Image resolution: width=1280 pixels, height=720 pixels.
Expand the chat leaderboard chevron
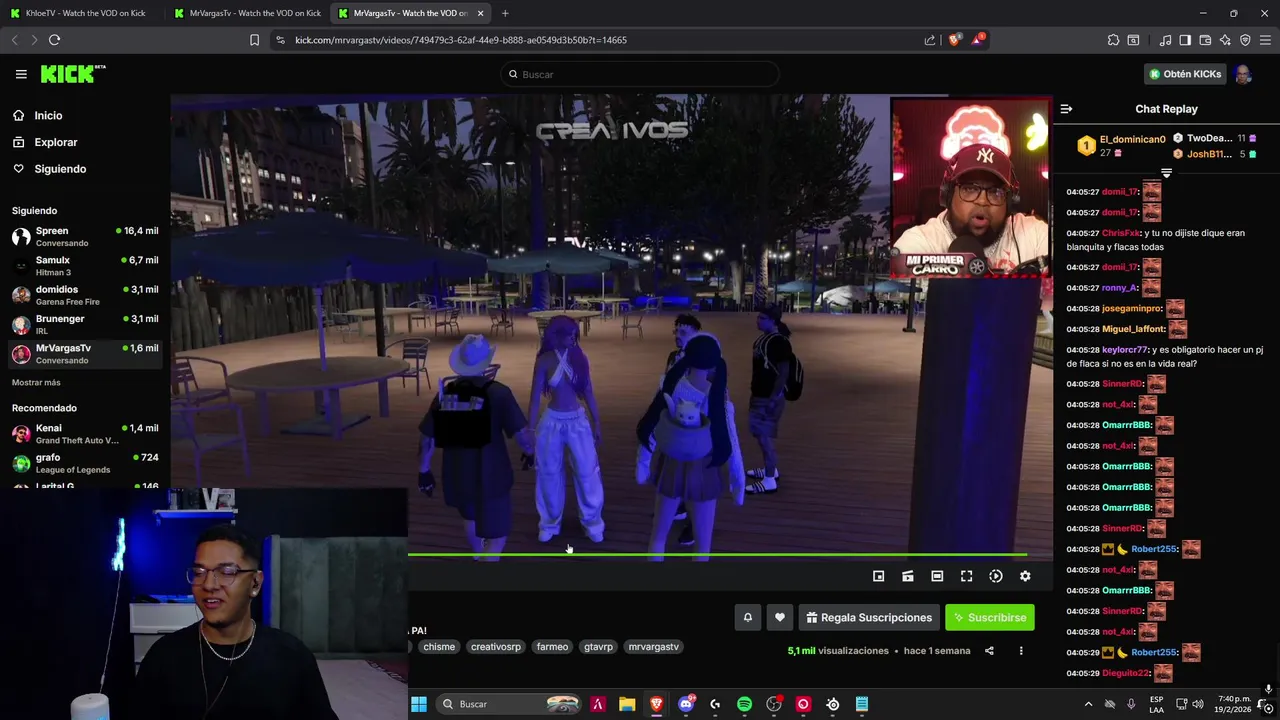tap(1166, 173)
